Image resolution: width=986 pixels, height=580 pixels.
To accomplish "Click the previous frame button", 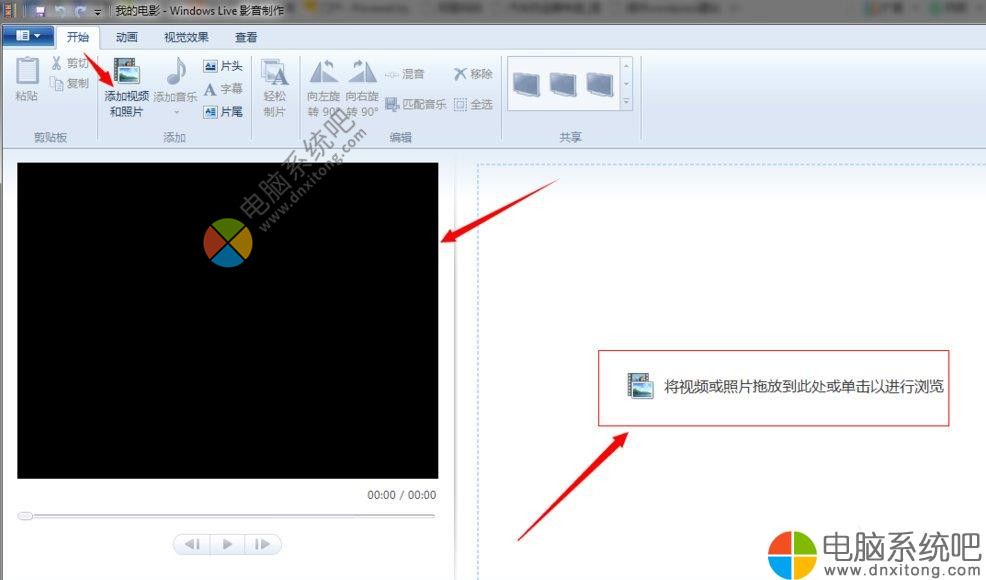I will [193, 544].
